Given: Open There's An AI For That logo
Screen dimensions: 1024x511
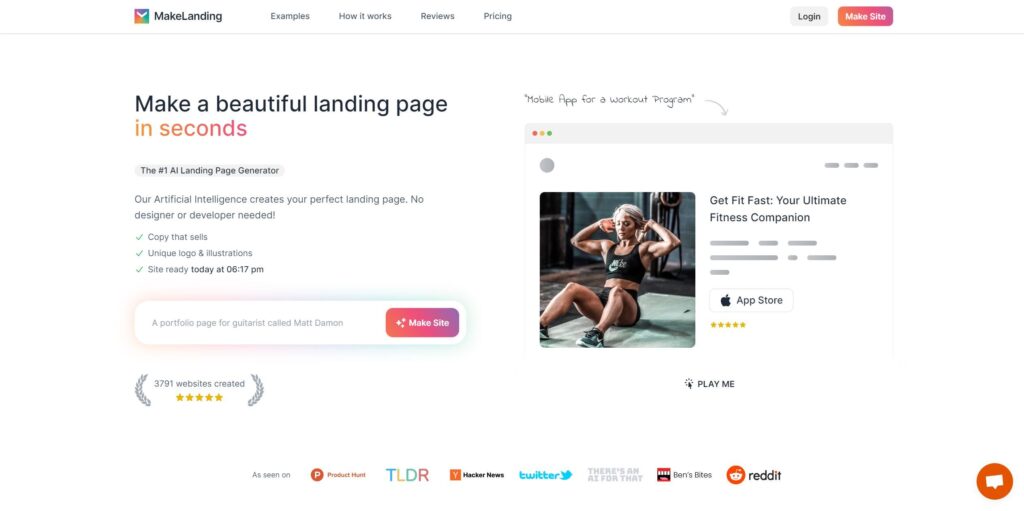Looking at the screenshot, I should (x=615, y=475).
